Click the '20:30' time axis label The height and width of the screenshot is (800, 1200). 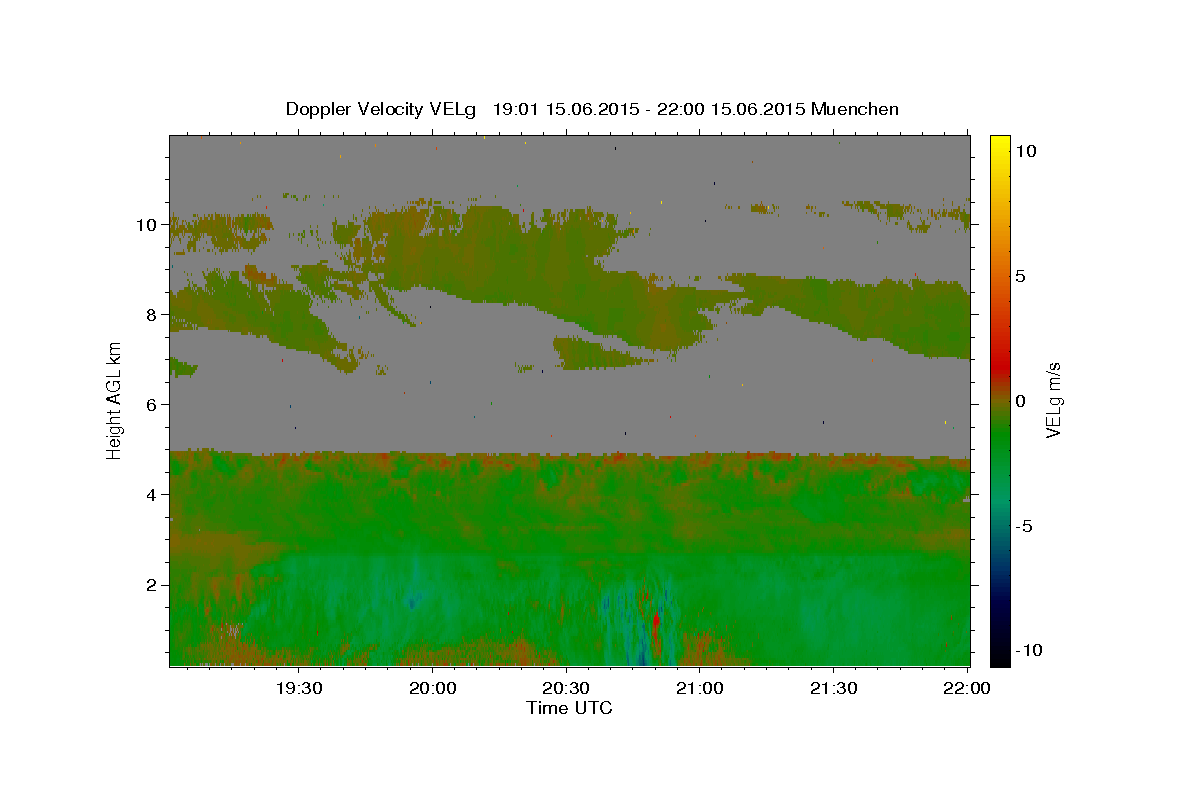pyautogui.click(x=566, y=688)
